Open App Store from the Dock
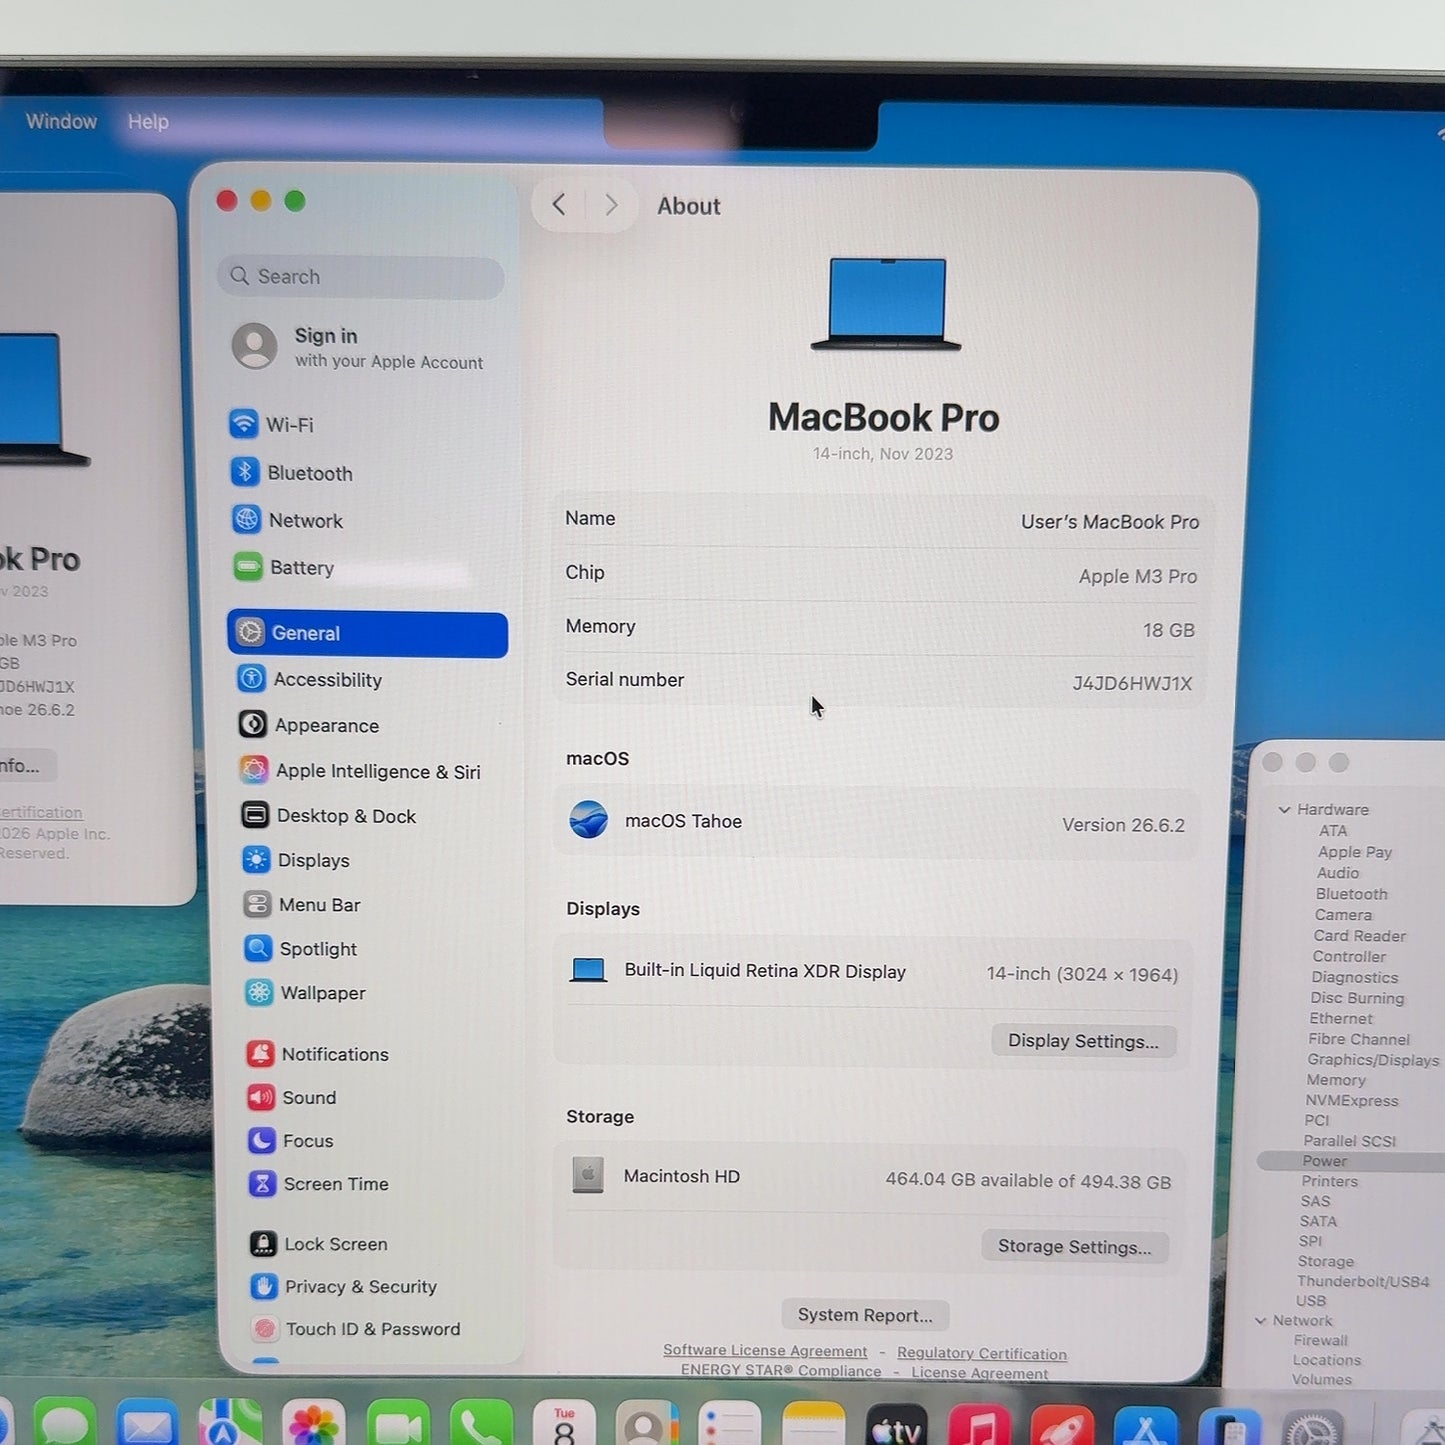This screenshot has width=1445, height=1445. [x=1145, y=1428]
